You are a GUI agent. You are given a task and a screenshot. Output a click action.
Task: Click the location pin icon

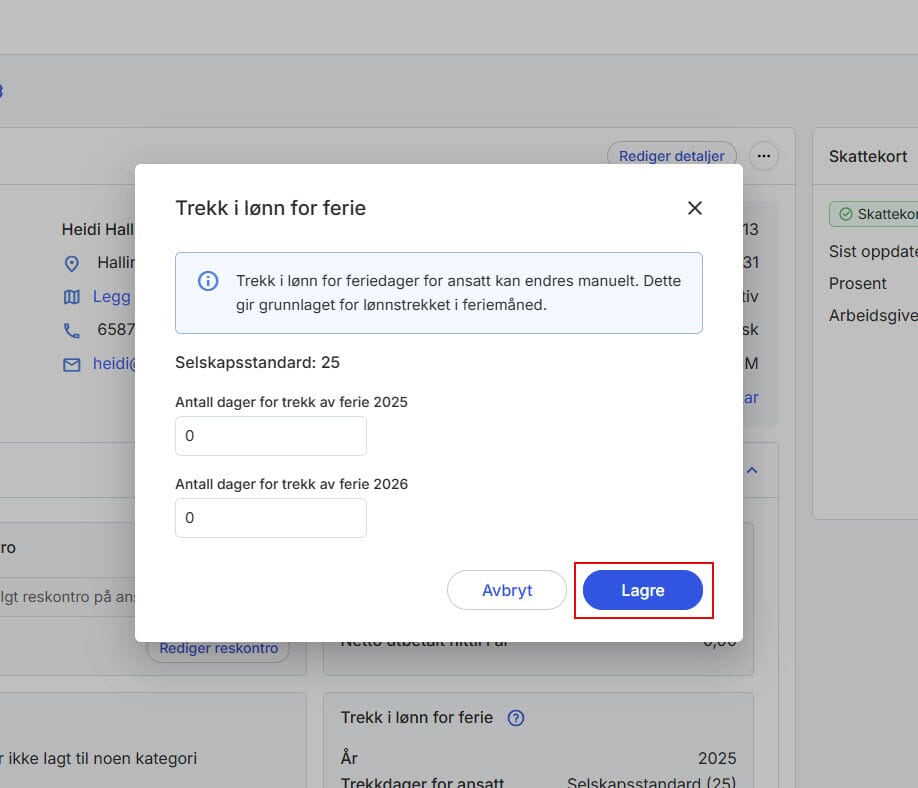pos(71,263)
